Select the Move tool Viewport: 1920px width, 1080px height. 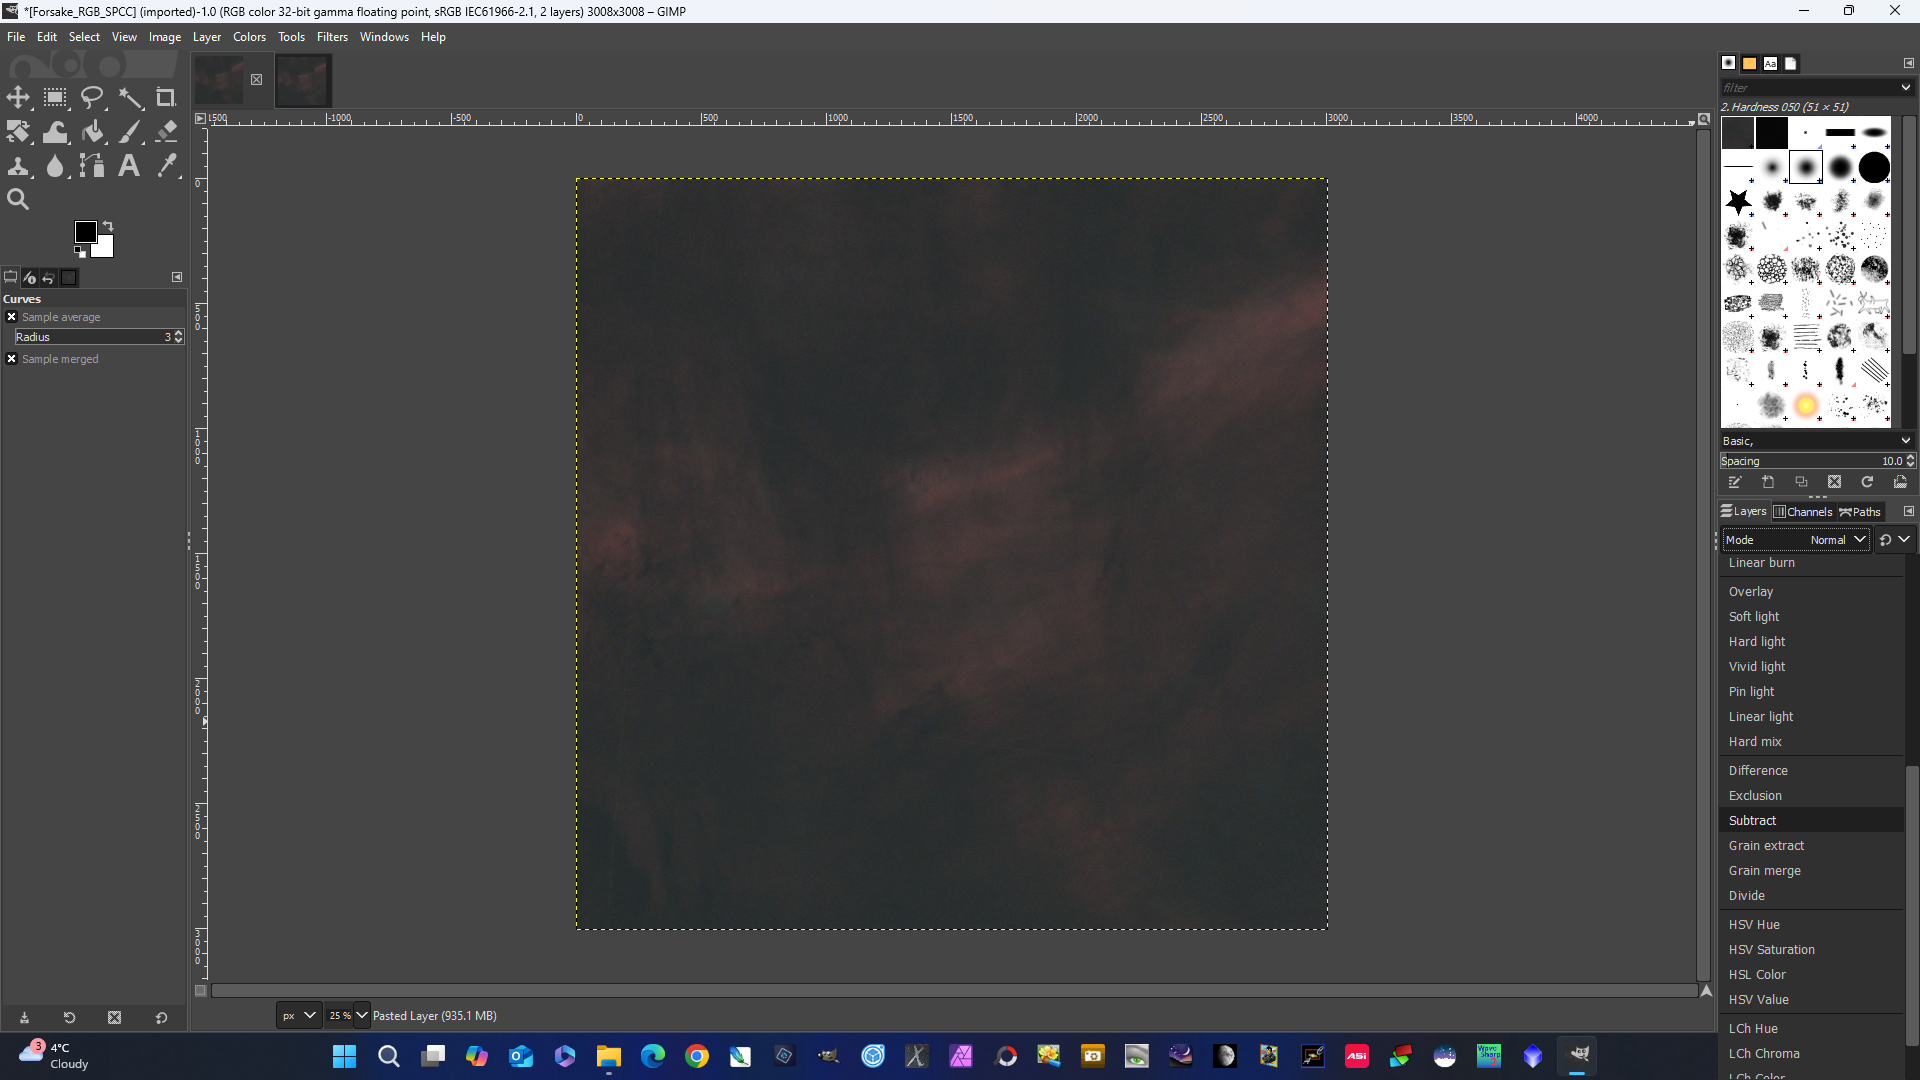point(18,97)
